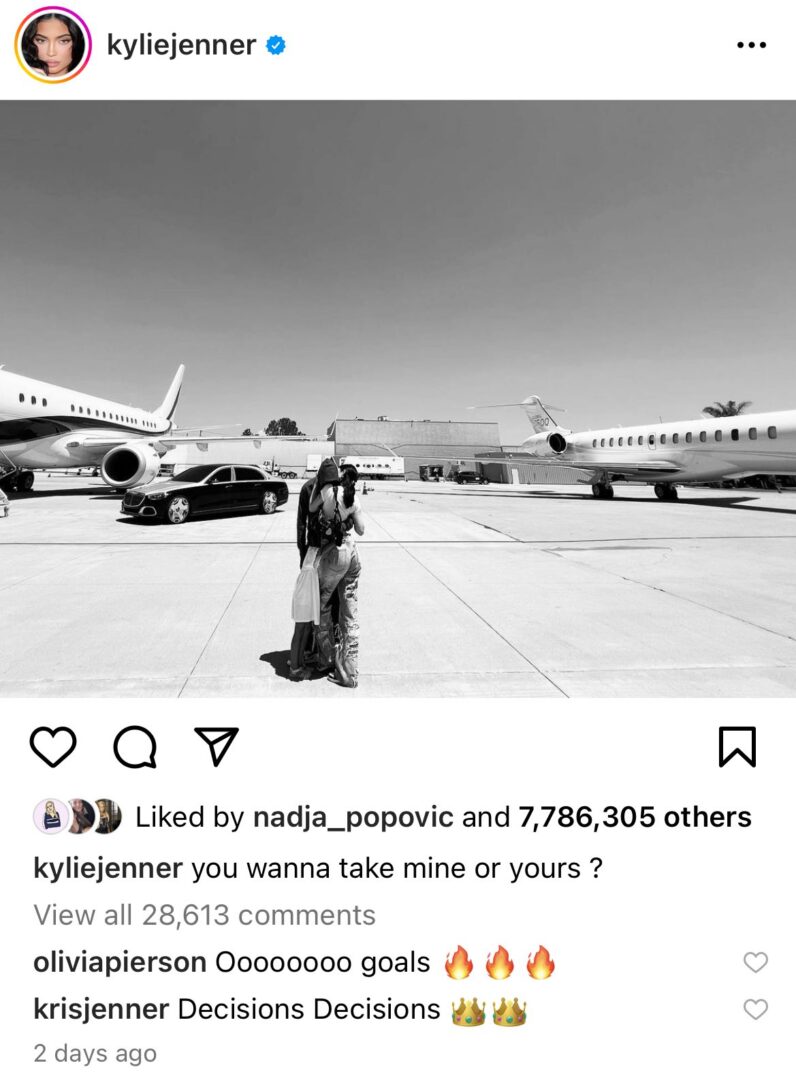This screenshot has width=796, height=1080.
Task: Tap the black and white airport photo
Action: (x=398, y=399)
